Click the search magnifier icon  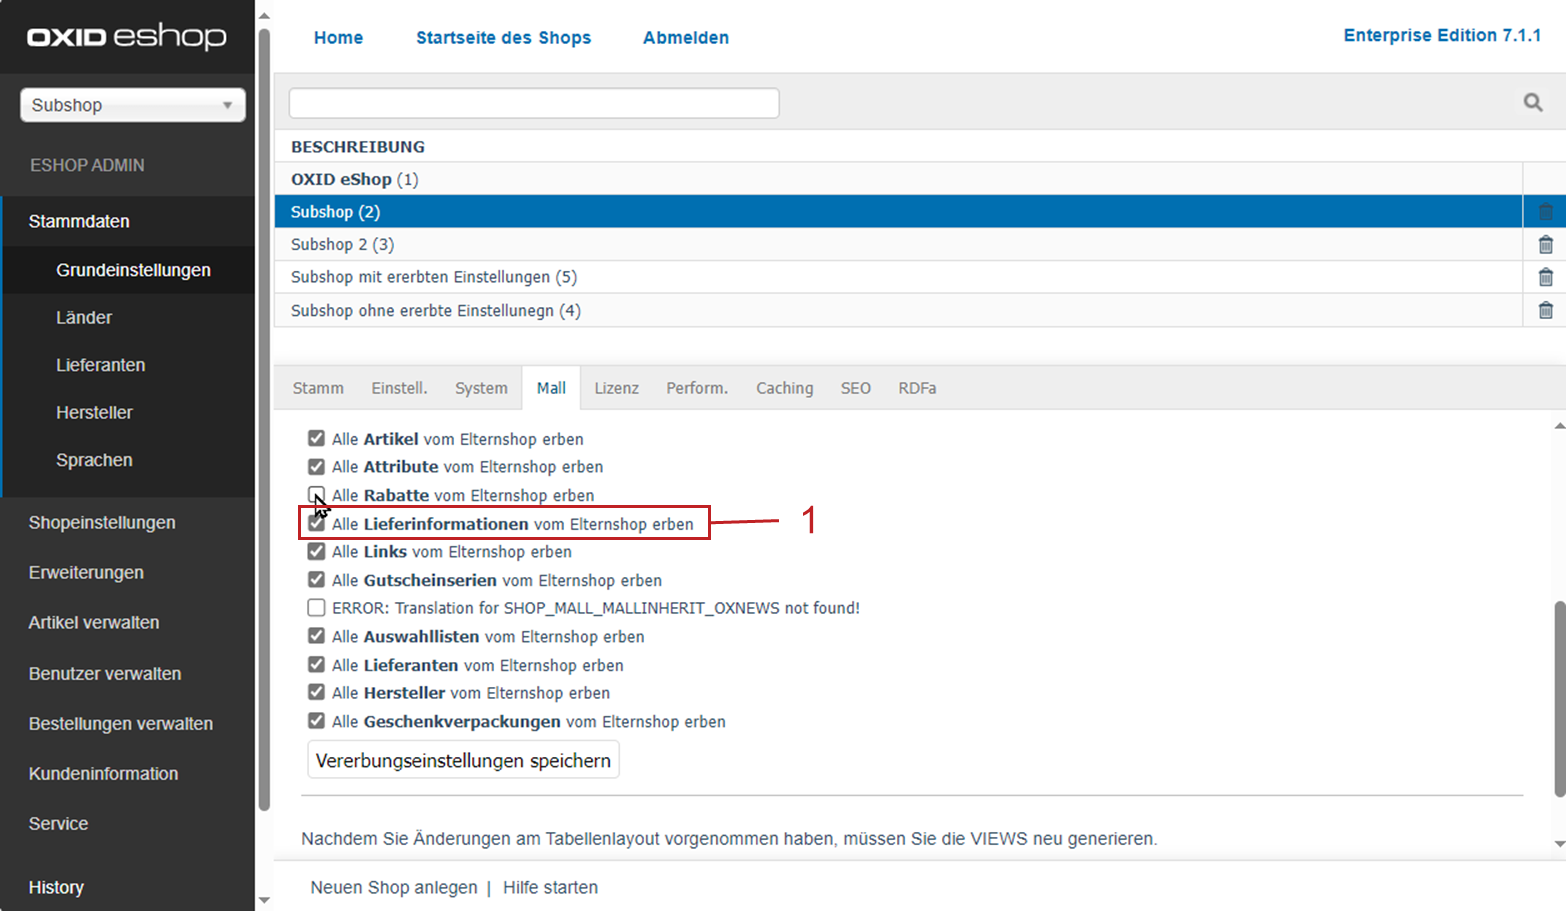click(x=1532, y=102)
